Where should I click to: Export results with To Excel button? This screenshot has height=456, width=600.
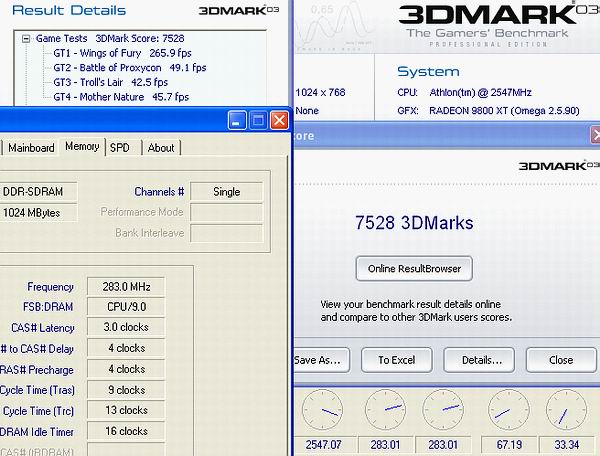tap(396, 360)
